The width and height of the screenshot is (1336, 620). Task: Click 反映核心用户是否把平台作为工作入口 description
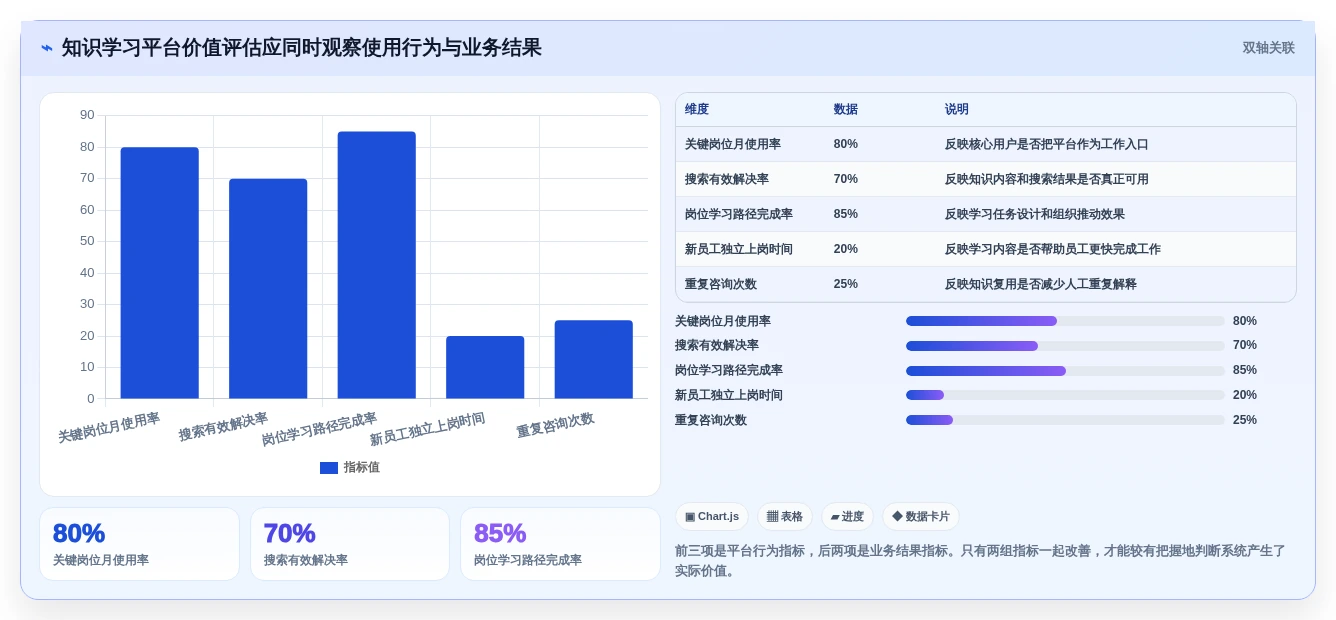pyautogui.click(x=1047, y=144)
